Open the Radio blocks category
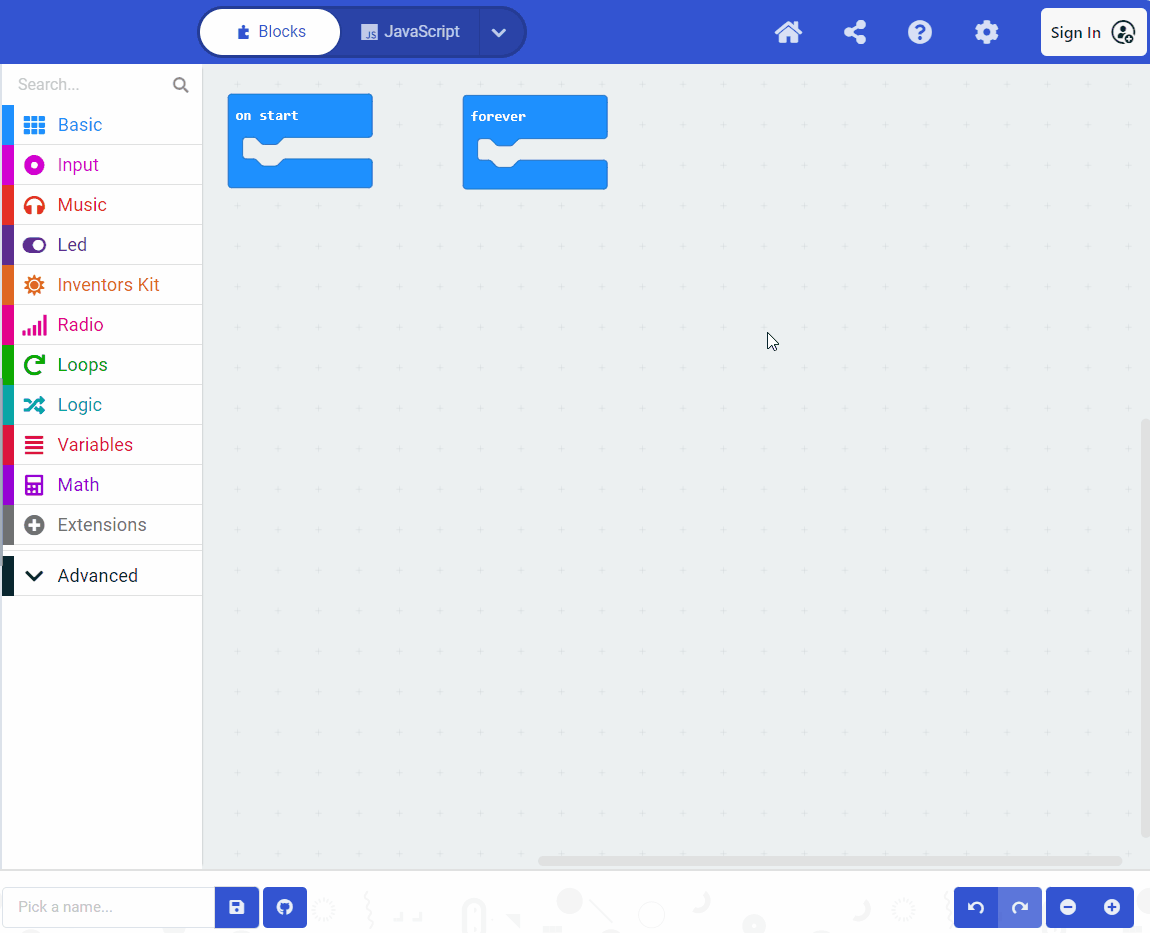This screenshot has width=1150, height=933. (x=102, y=325)
